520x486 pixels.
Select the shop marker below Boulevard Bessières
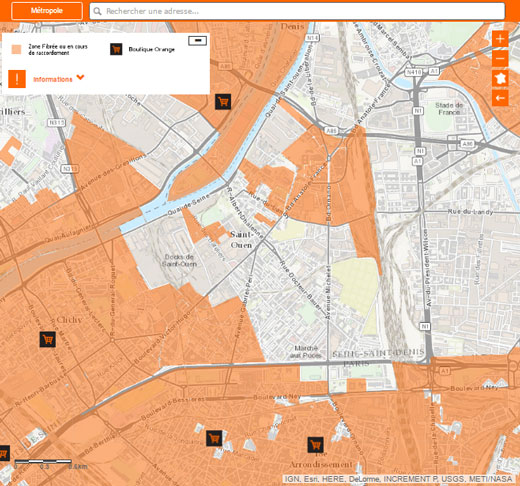tap(214, 438)
